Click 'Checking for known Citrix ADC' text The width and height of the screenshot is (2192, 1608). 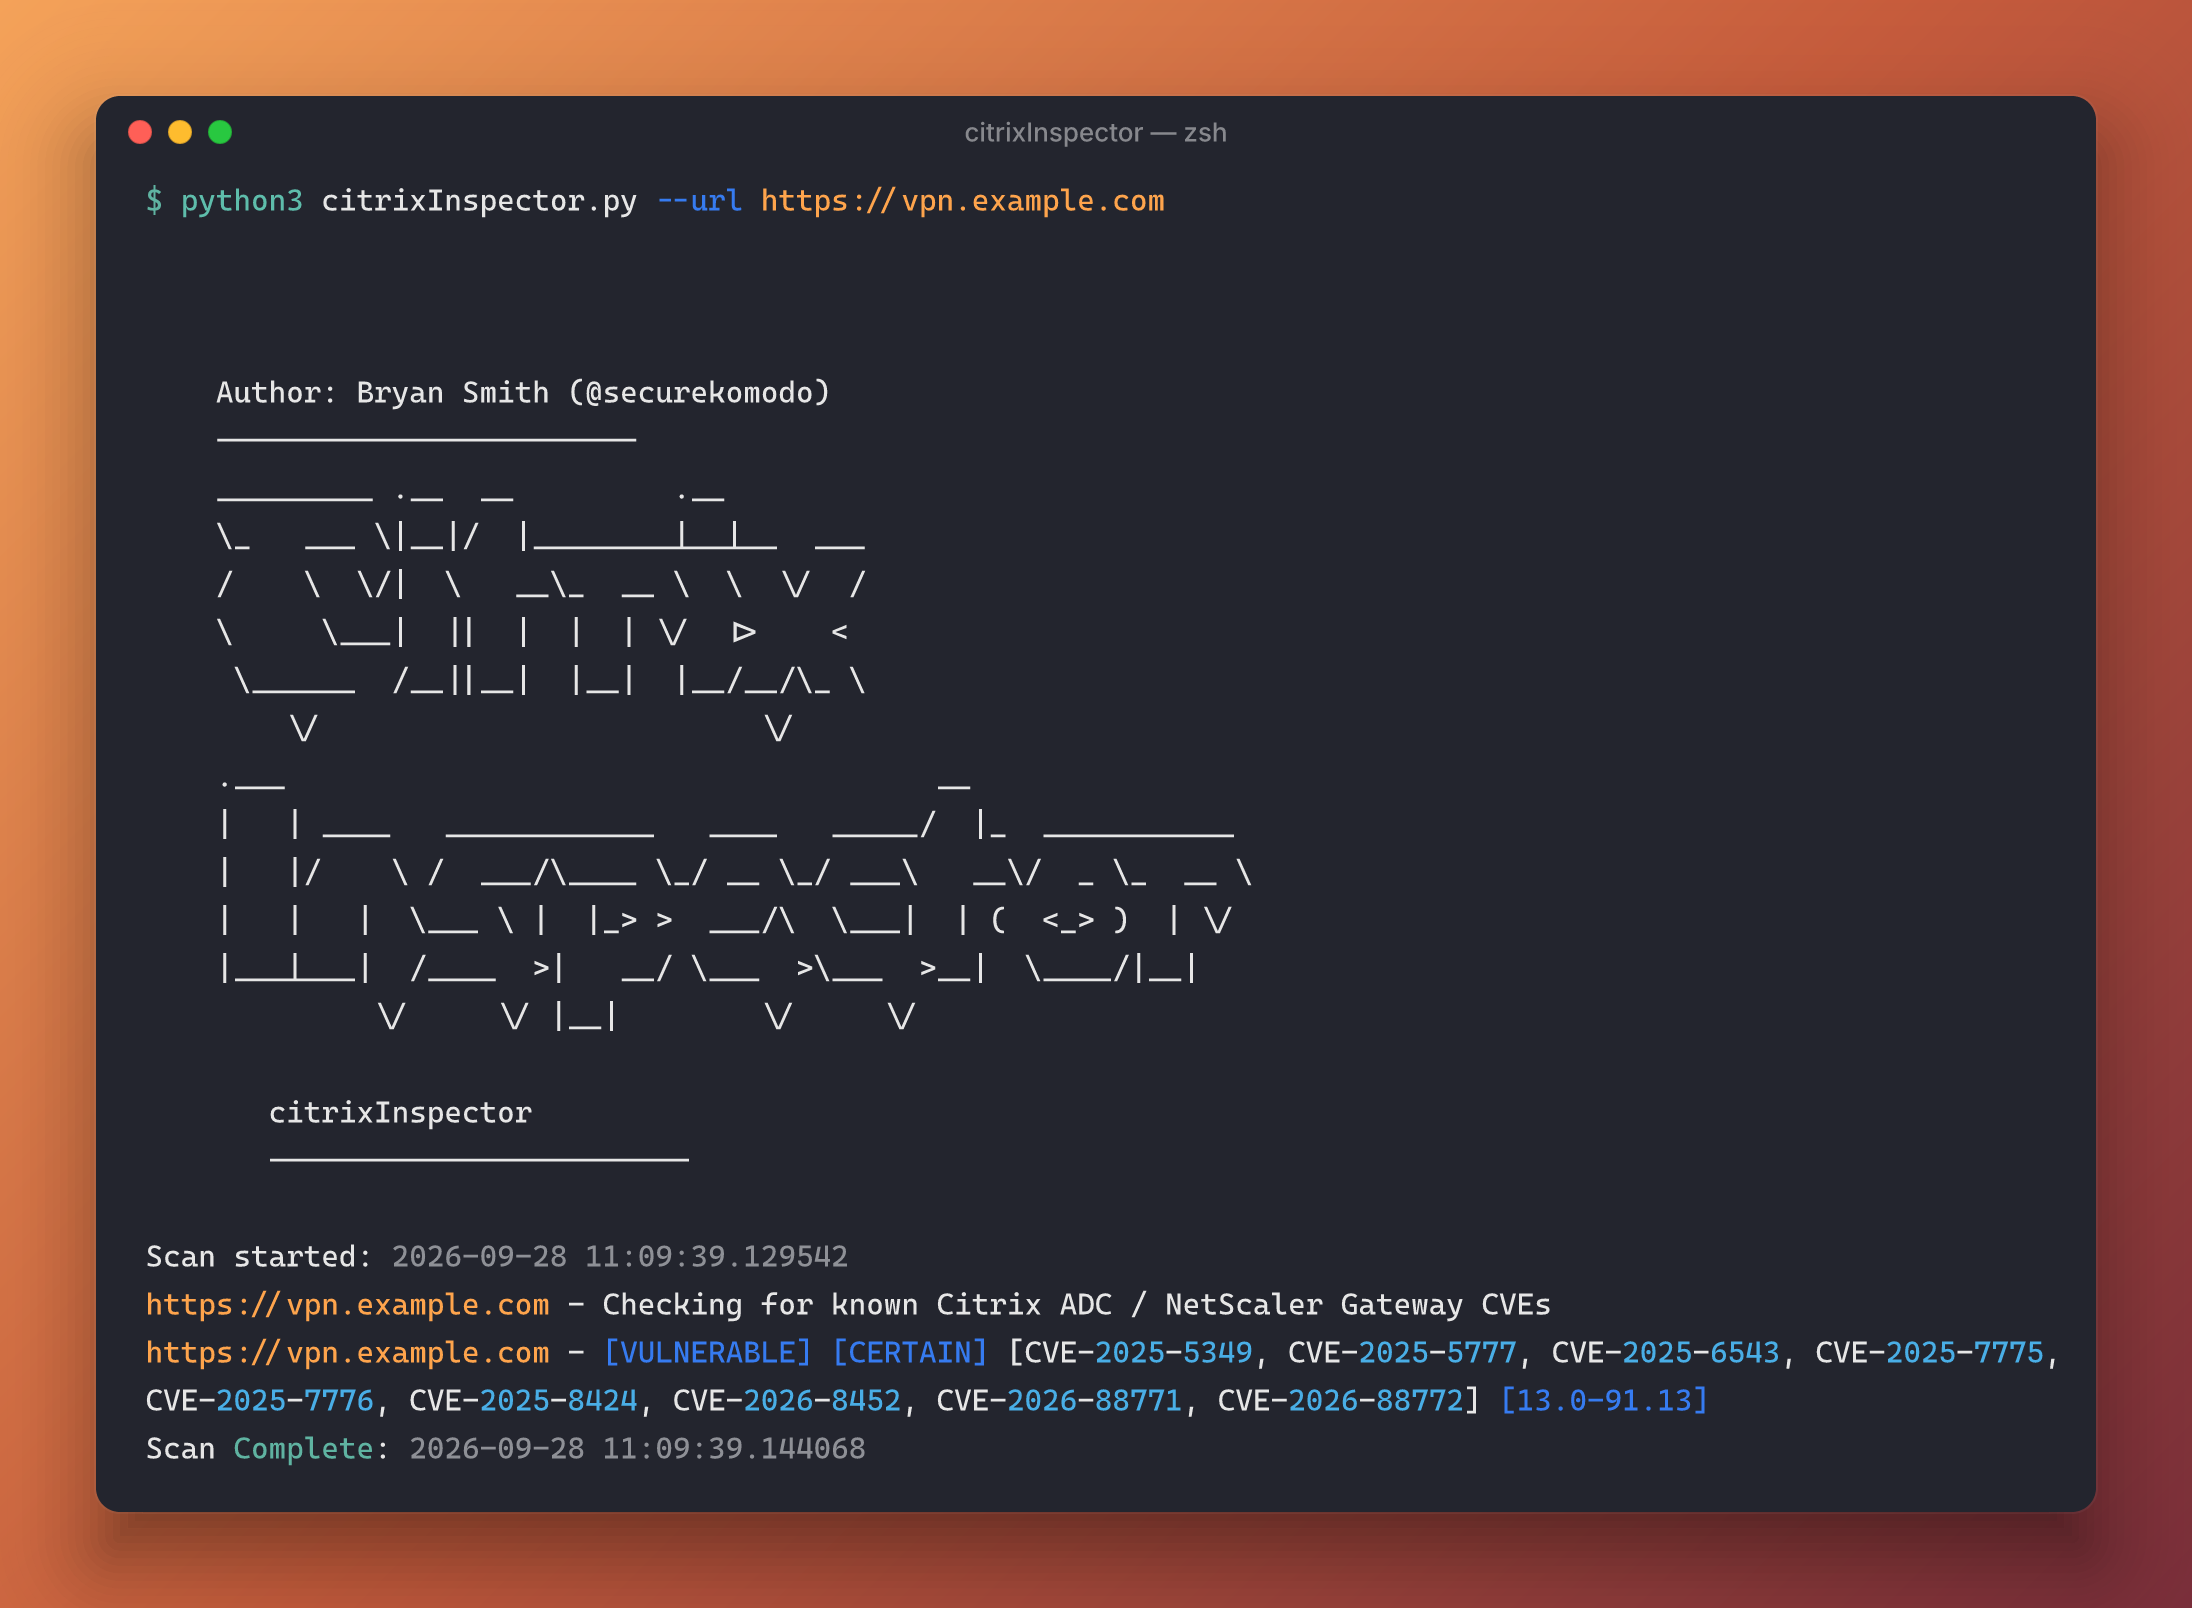[857, 1305]
